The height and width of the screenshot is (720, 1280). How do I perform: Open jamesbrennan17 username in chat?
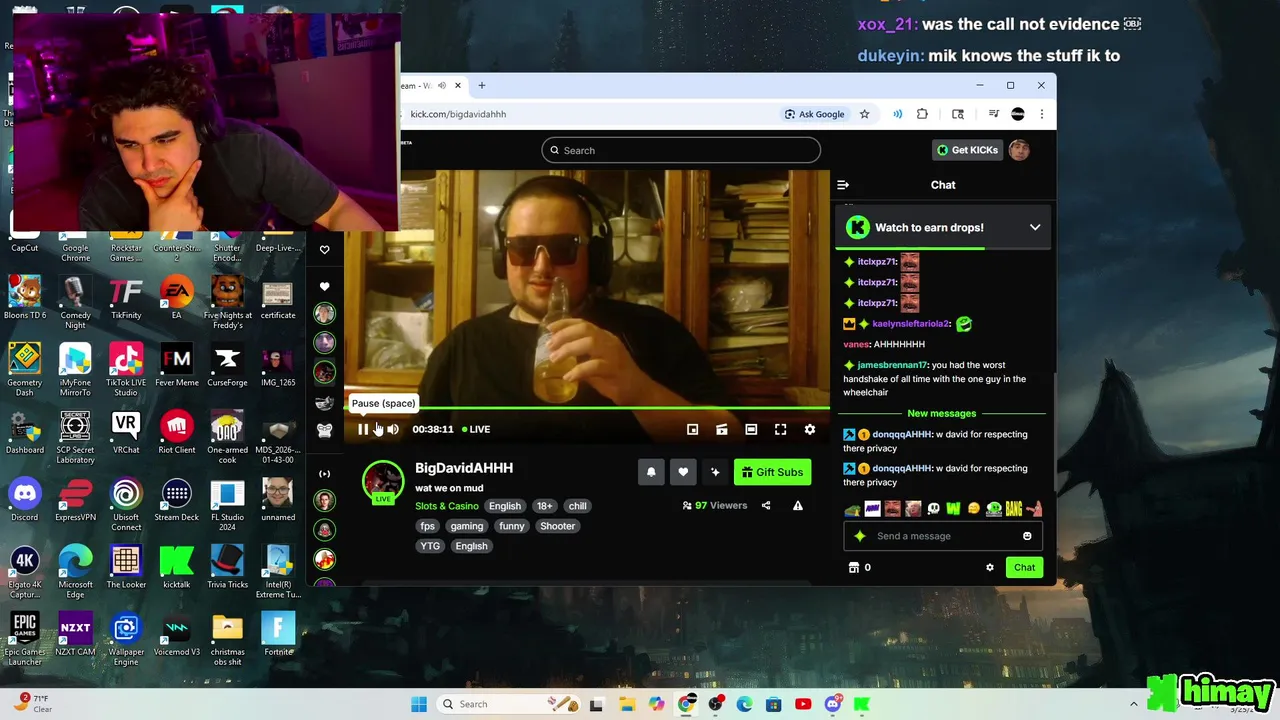pos(893,365)
